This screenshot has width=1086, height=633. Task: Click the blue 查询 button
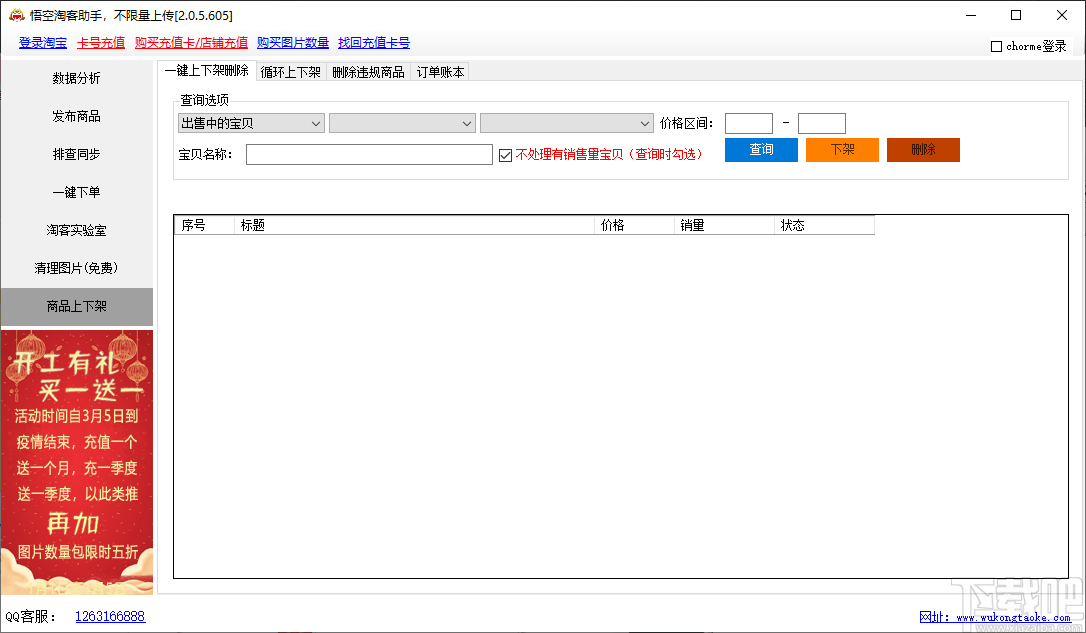coord(761,150)
